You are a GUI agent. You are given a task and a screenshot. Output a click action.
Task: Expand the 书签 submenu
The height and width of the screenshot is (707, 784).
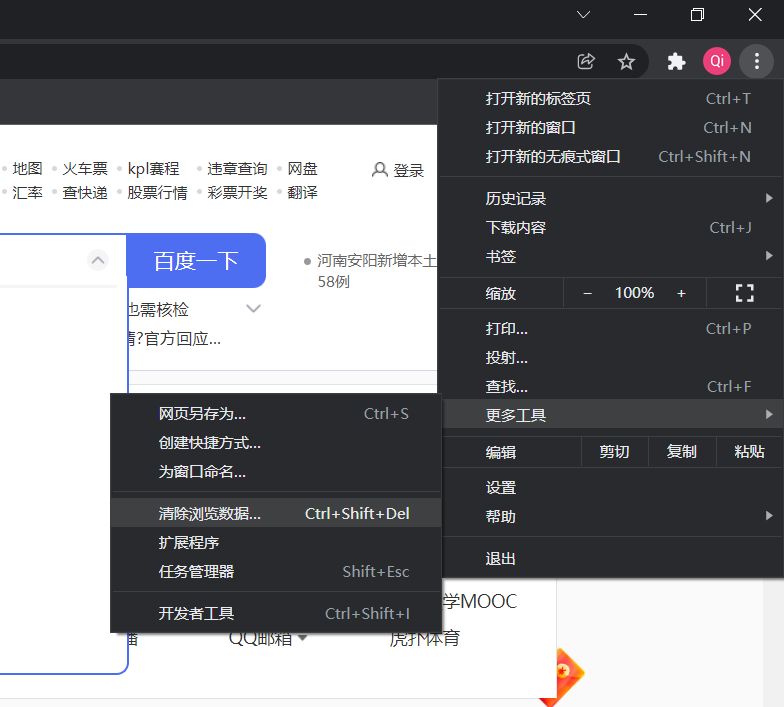[610, 256]
